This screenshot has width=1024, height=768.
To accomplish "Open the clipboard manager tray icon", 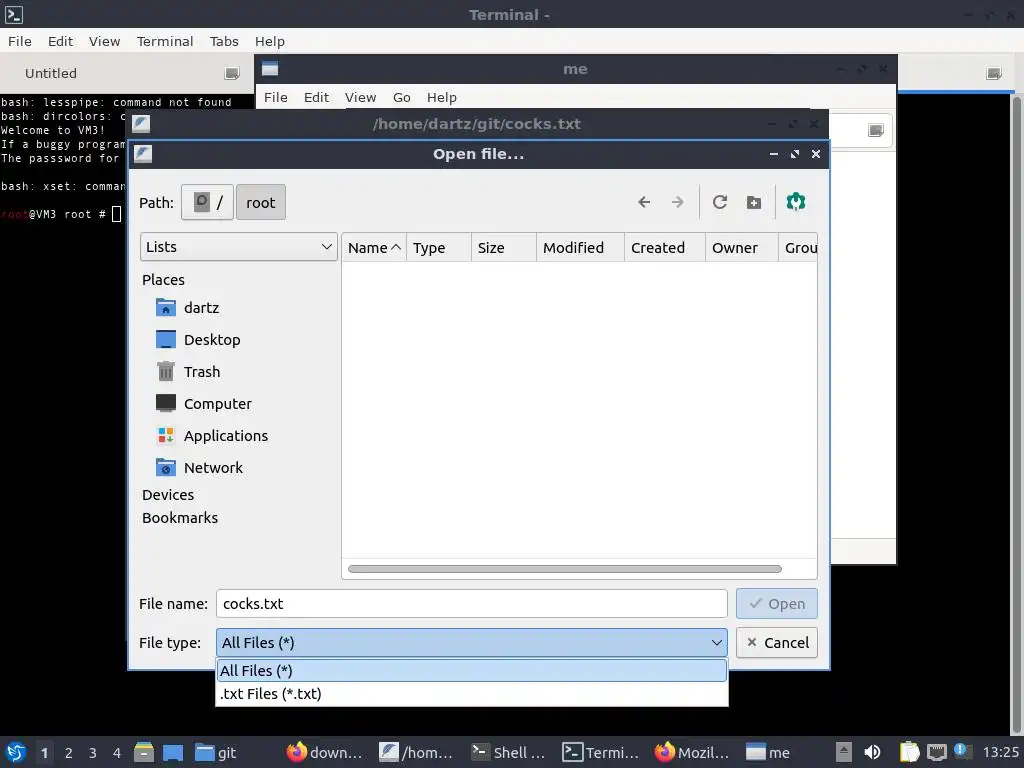I will pos(909,752).
